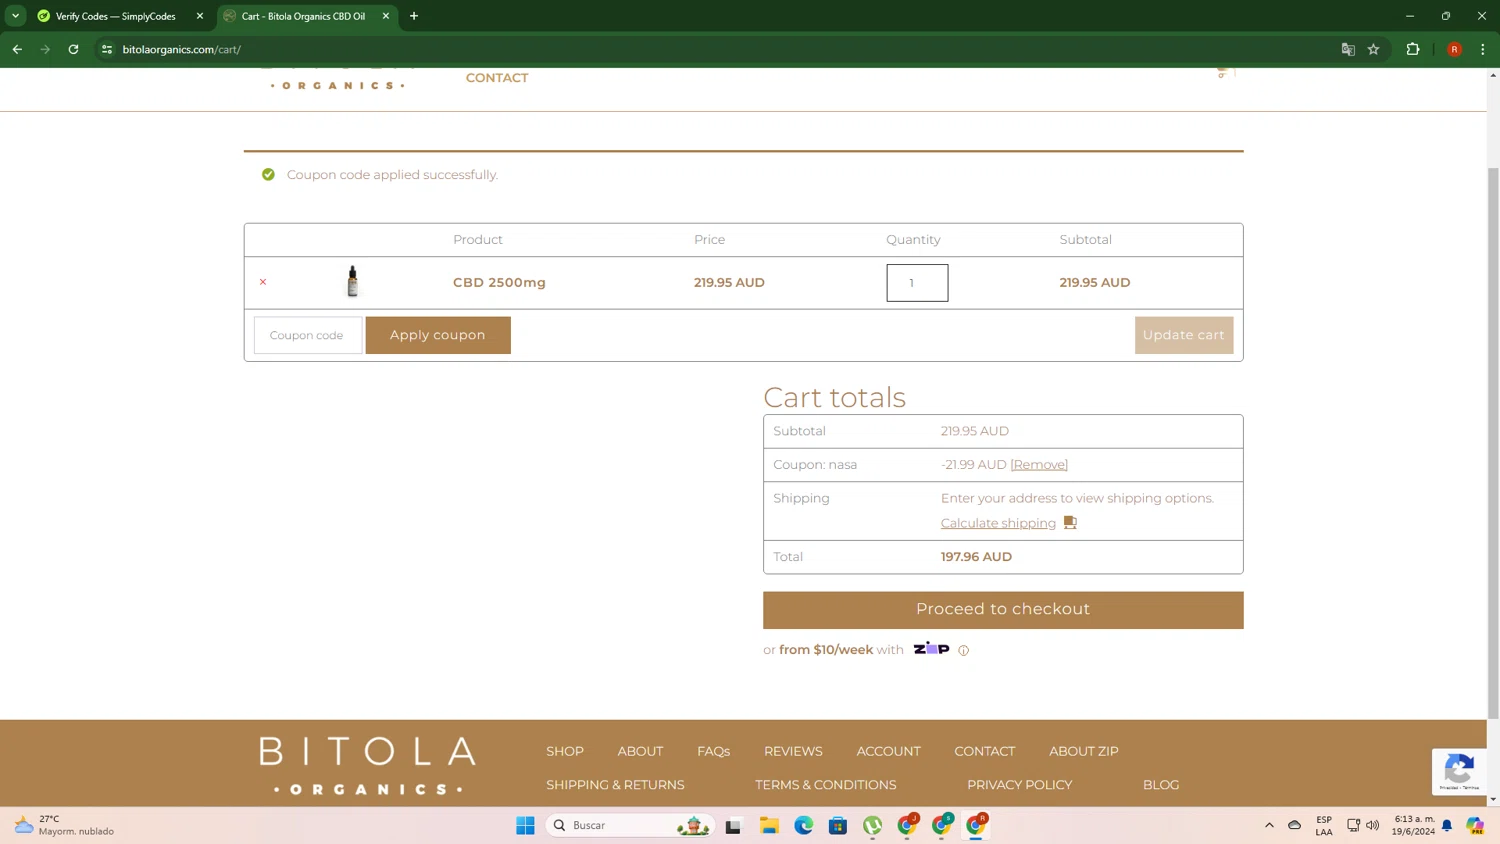Open File Explorer from taskbar
This screenshot has width=1500, height=844.
(769, 825)
